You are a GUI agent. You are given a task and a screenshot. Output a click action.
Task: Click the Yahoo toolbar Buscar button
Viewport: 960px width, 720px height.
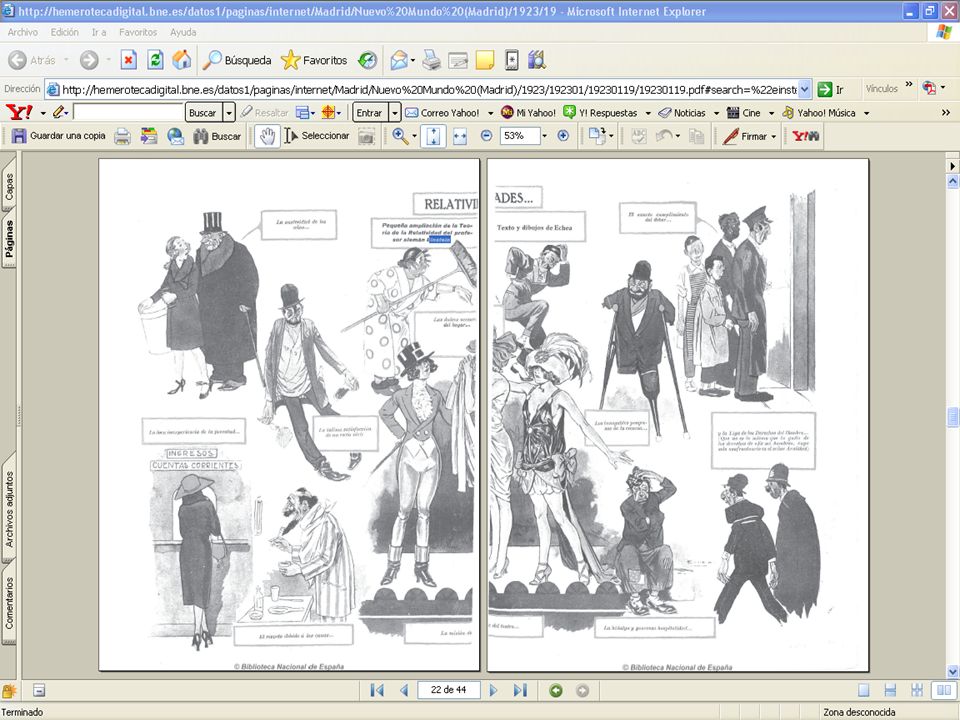(203, 113)
